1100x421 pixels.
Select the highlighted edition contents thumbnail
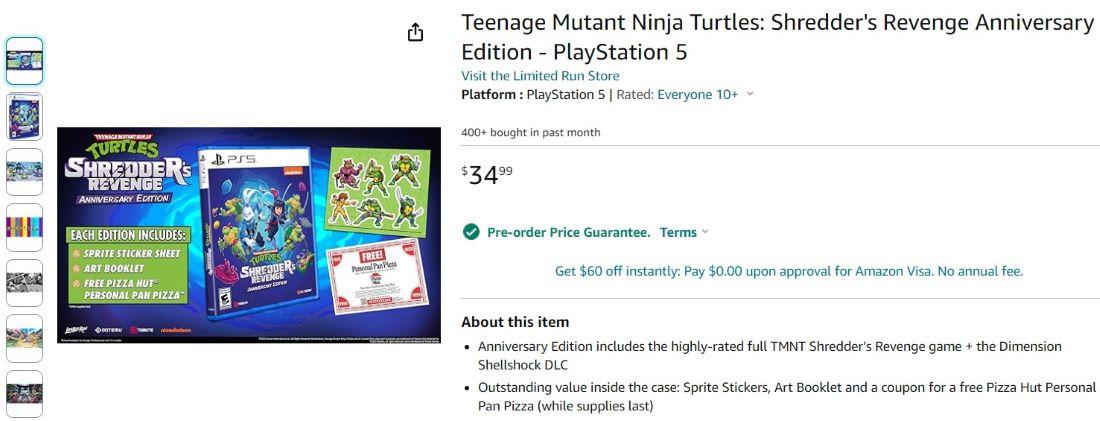[x=24, y=61]
